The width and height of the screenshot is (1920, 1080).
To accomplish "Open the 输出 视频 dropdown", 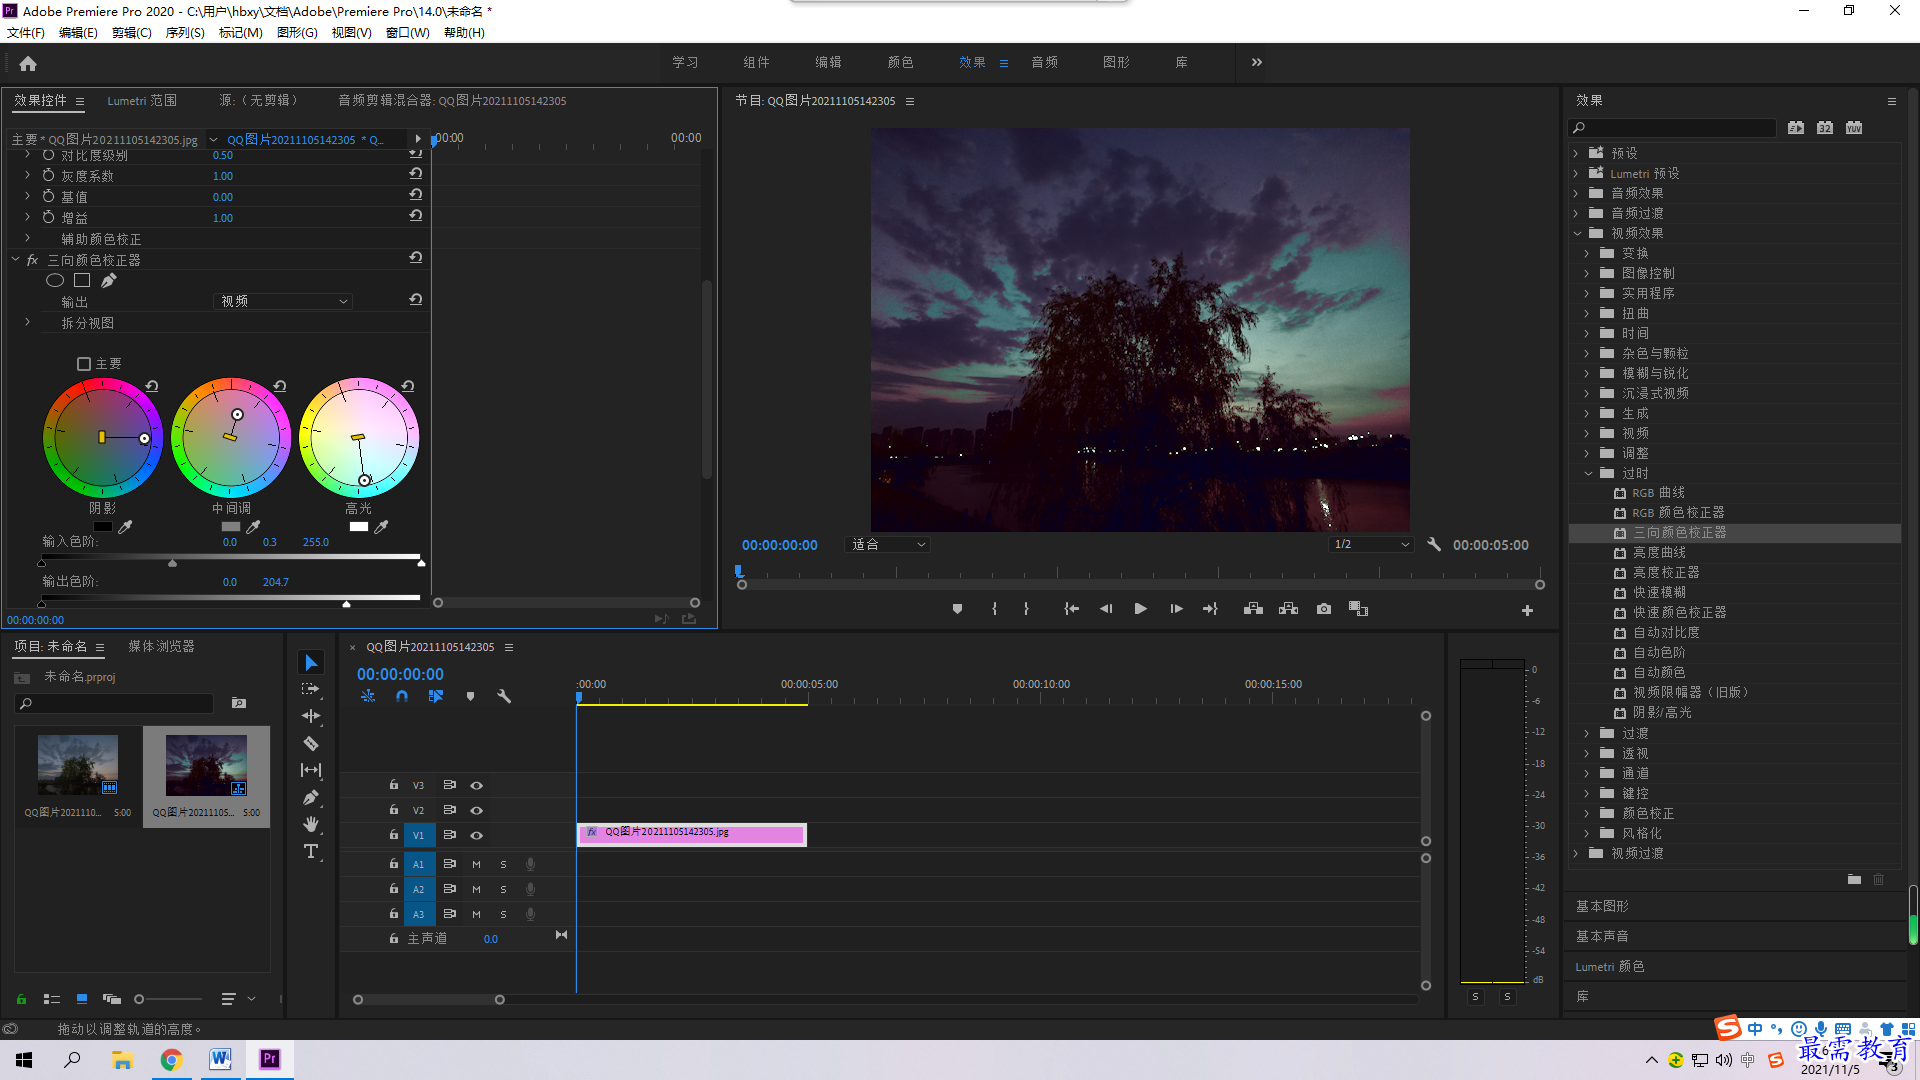I will pos(284,301).
